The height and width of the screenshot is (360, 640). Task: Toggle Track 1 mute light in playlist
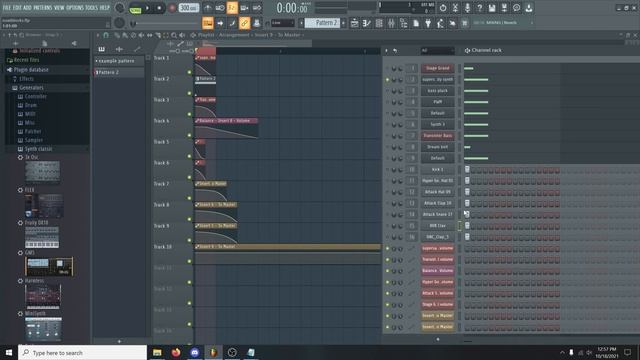pyautogui.click(x=189, y=72)
